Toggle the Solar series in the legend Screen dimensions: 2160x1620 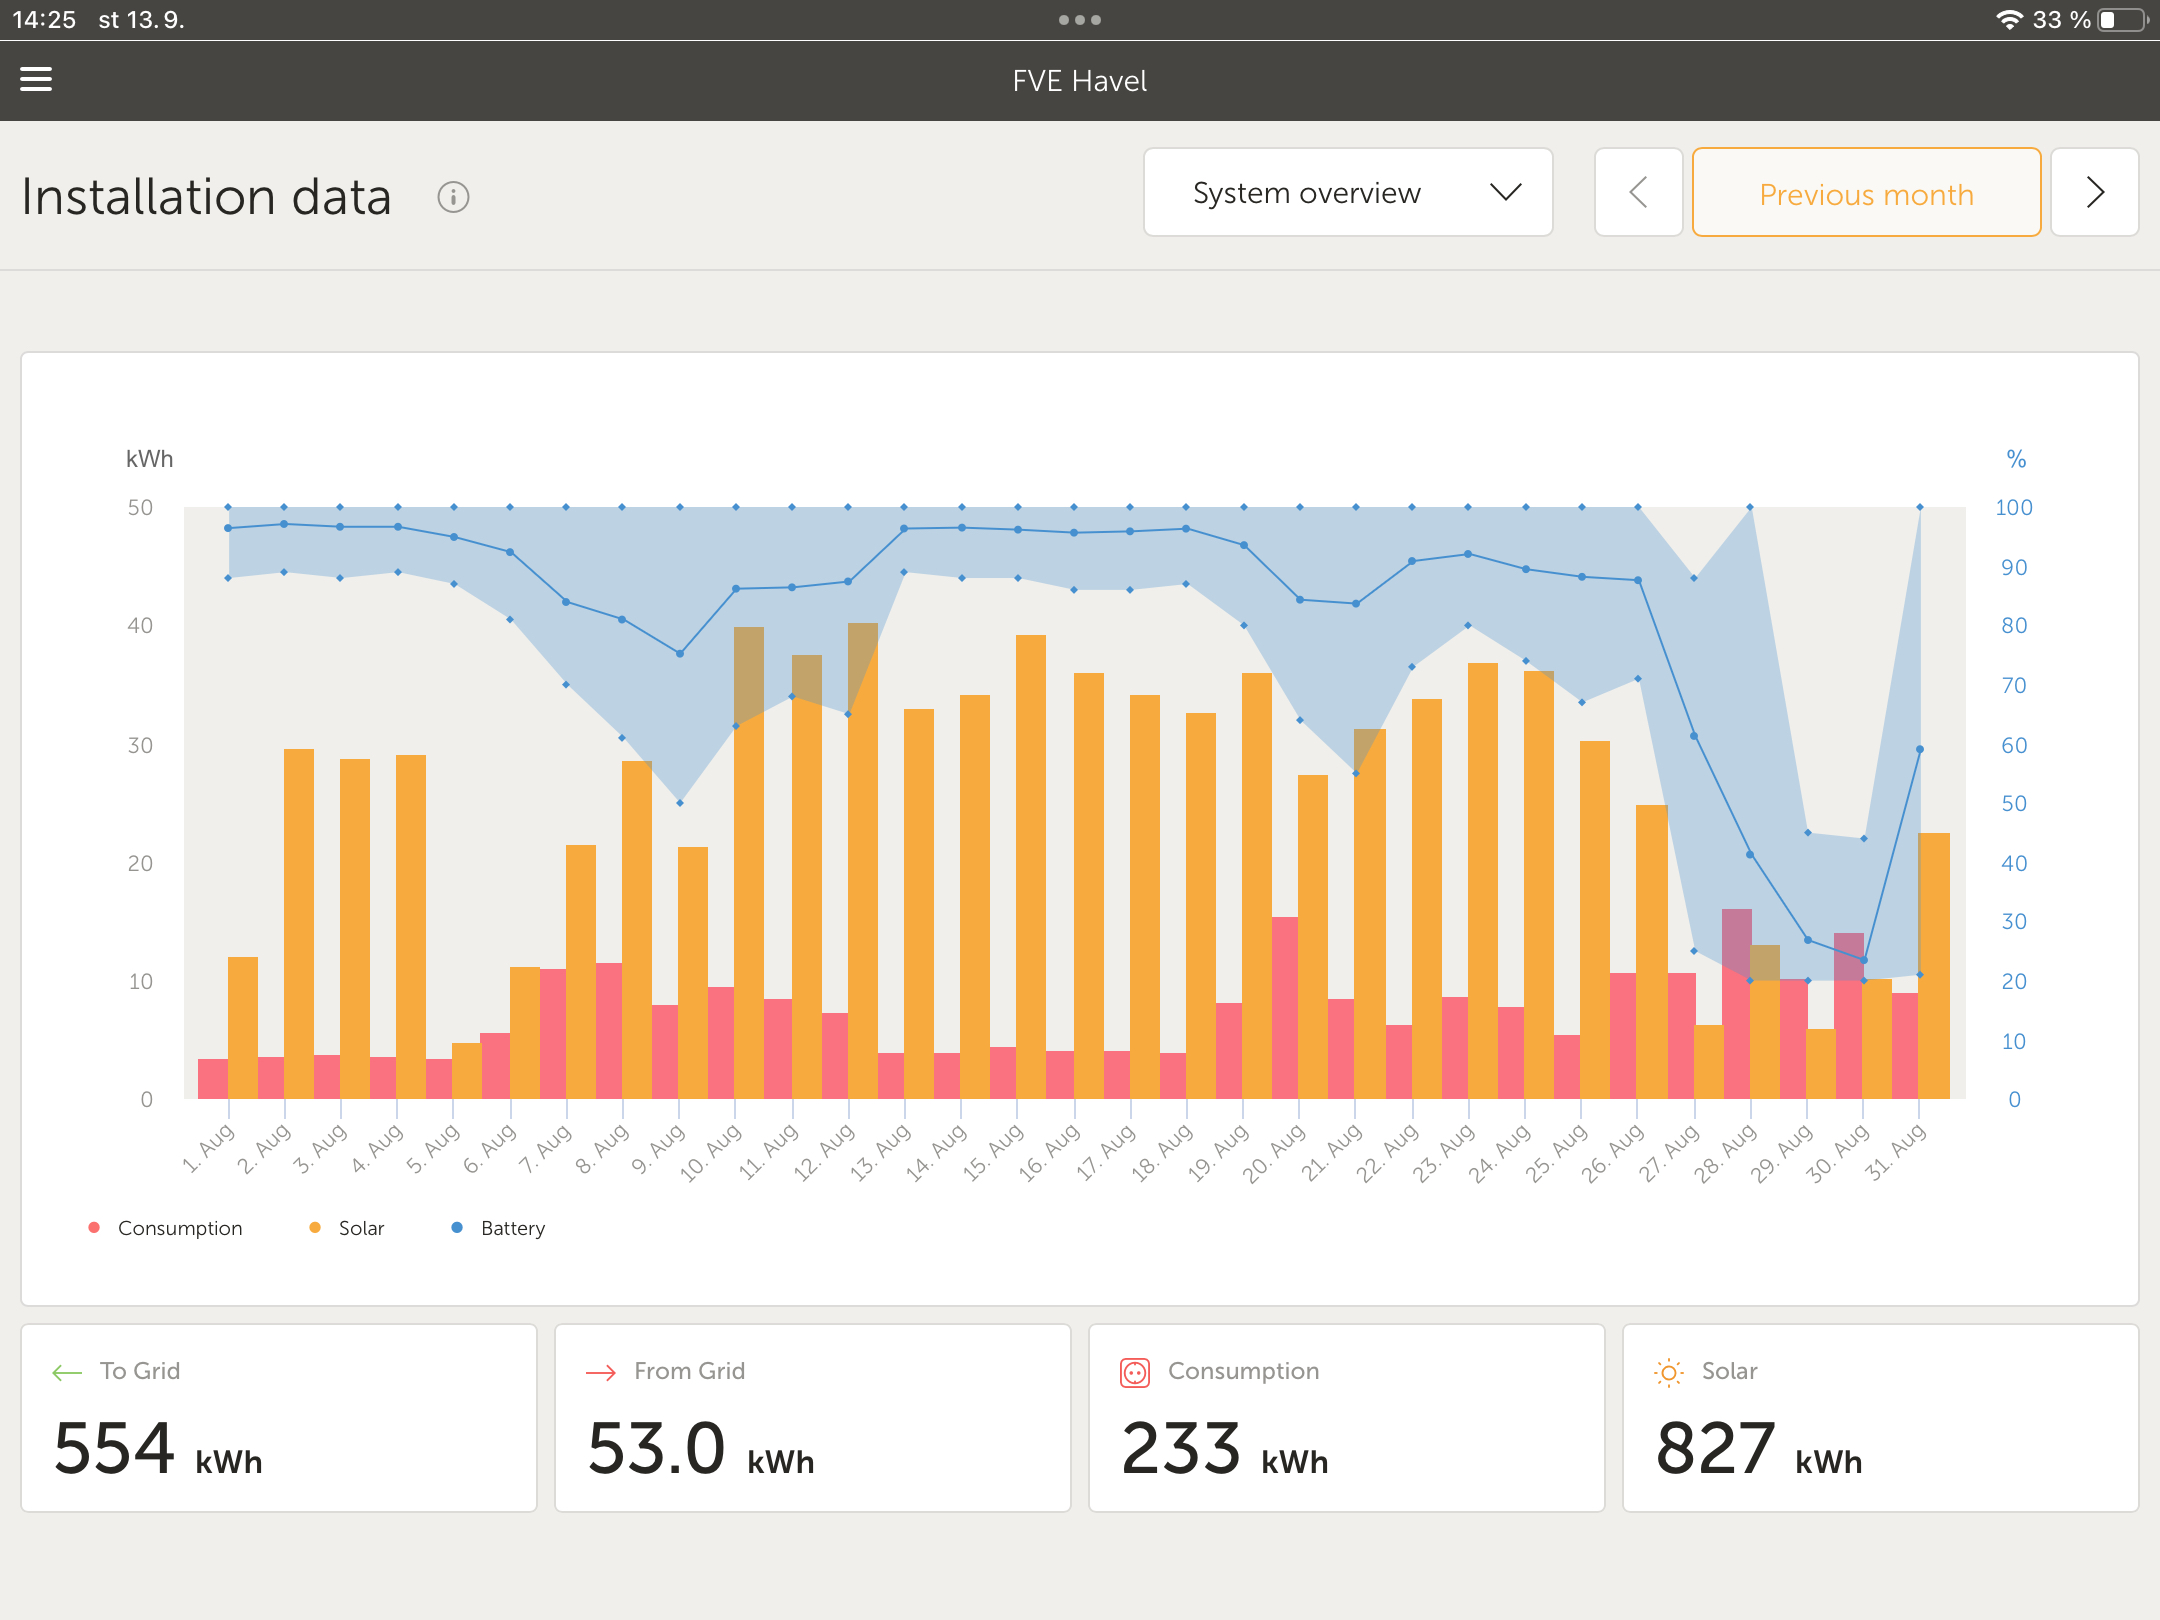click(x=347, y=1228)
